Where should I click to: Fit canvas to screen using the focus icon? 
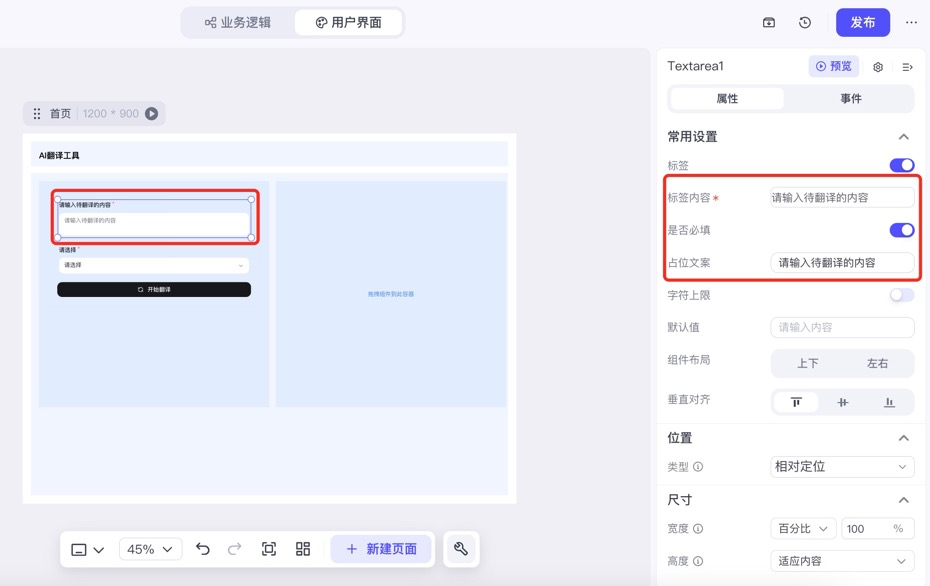click(268, 549)
